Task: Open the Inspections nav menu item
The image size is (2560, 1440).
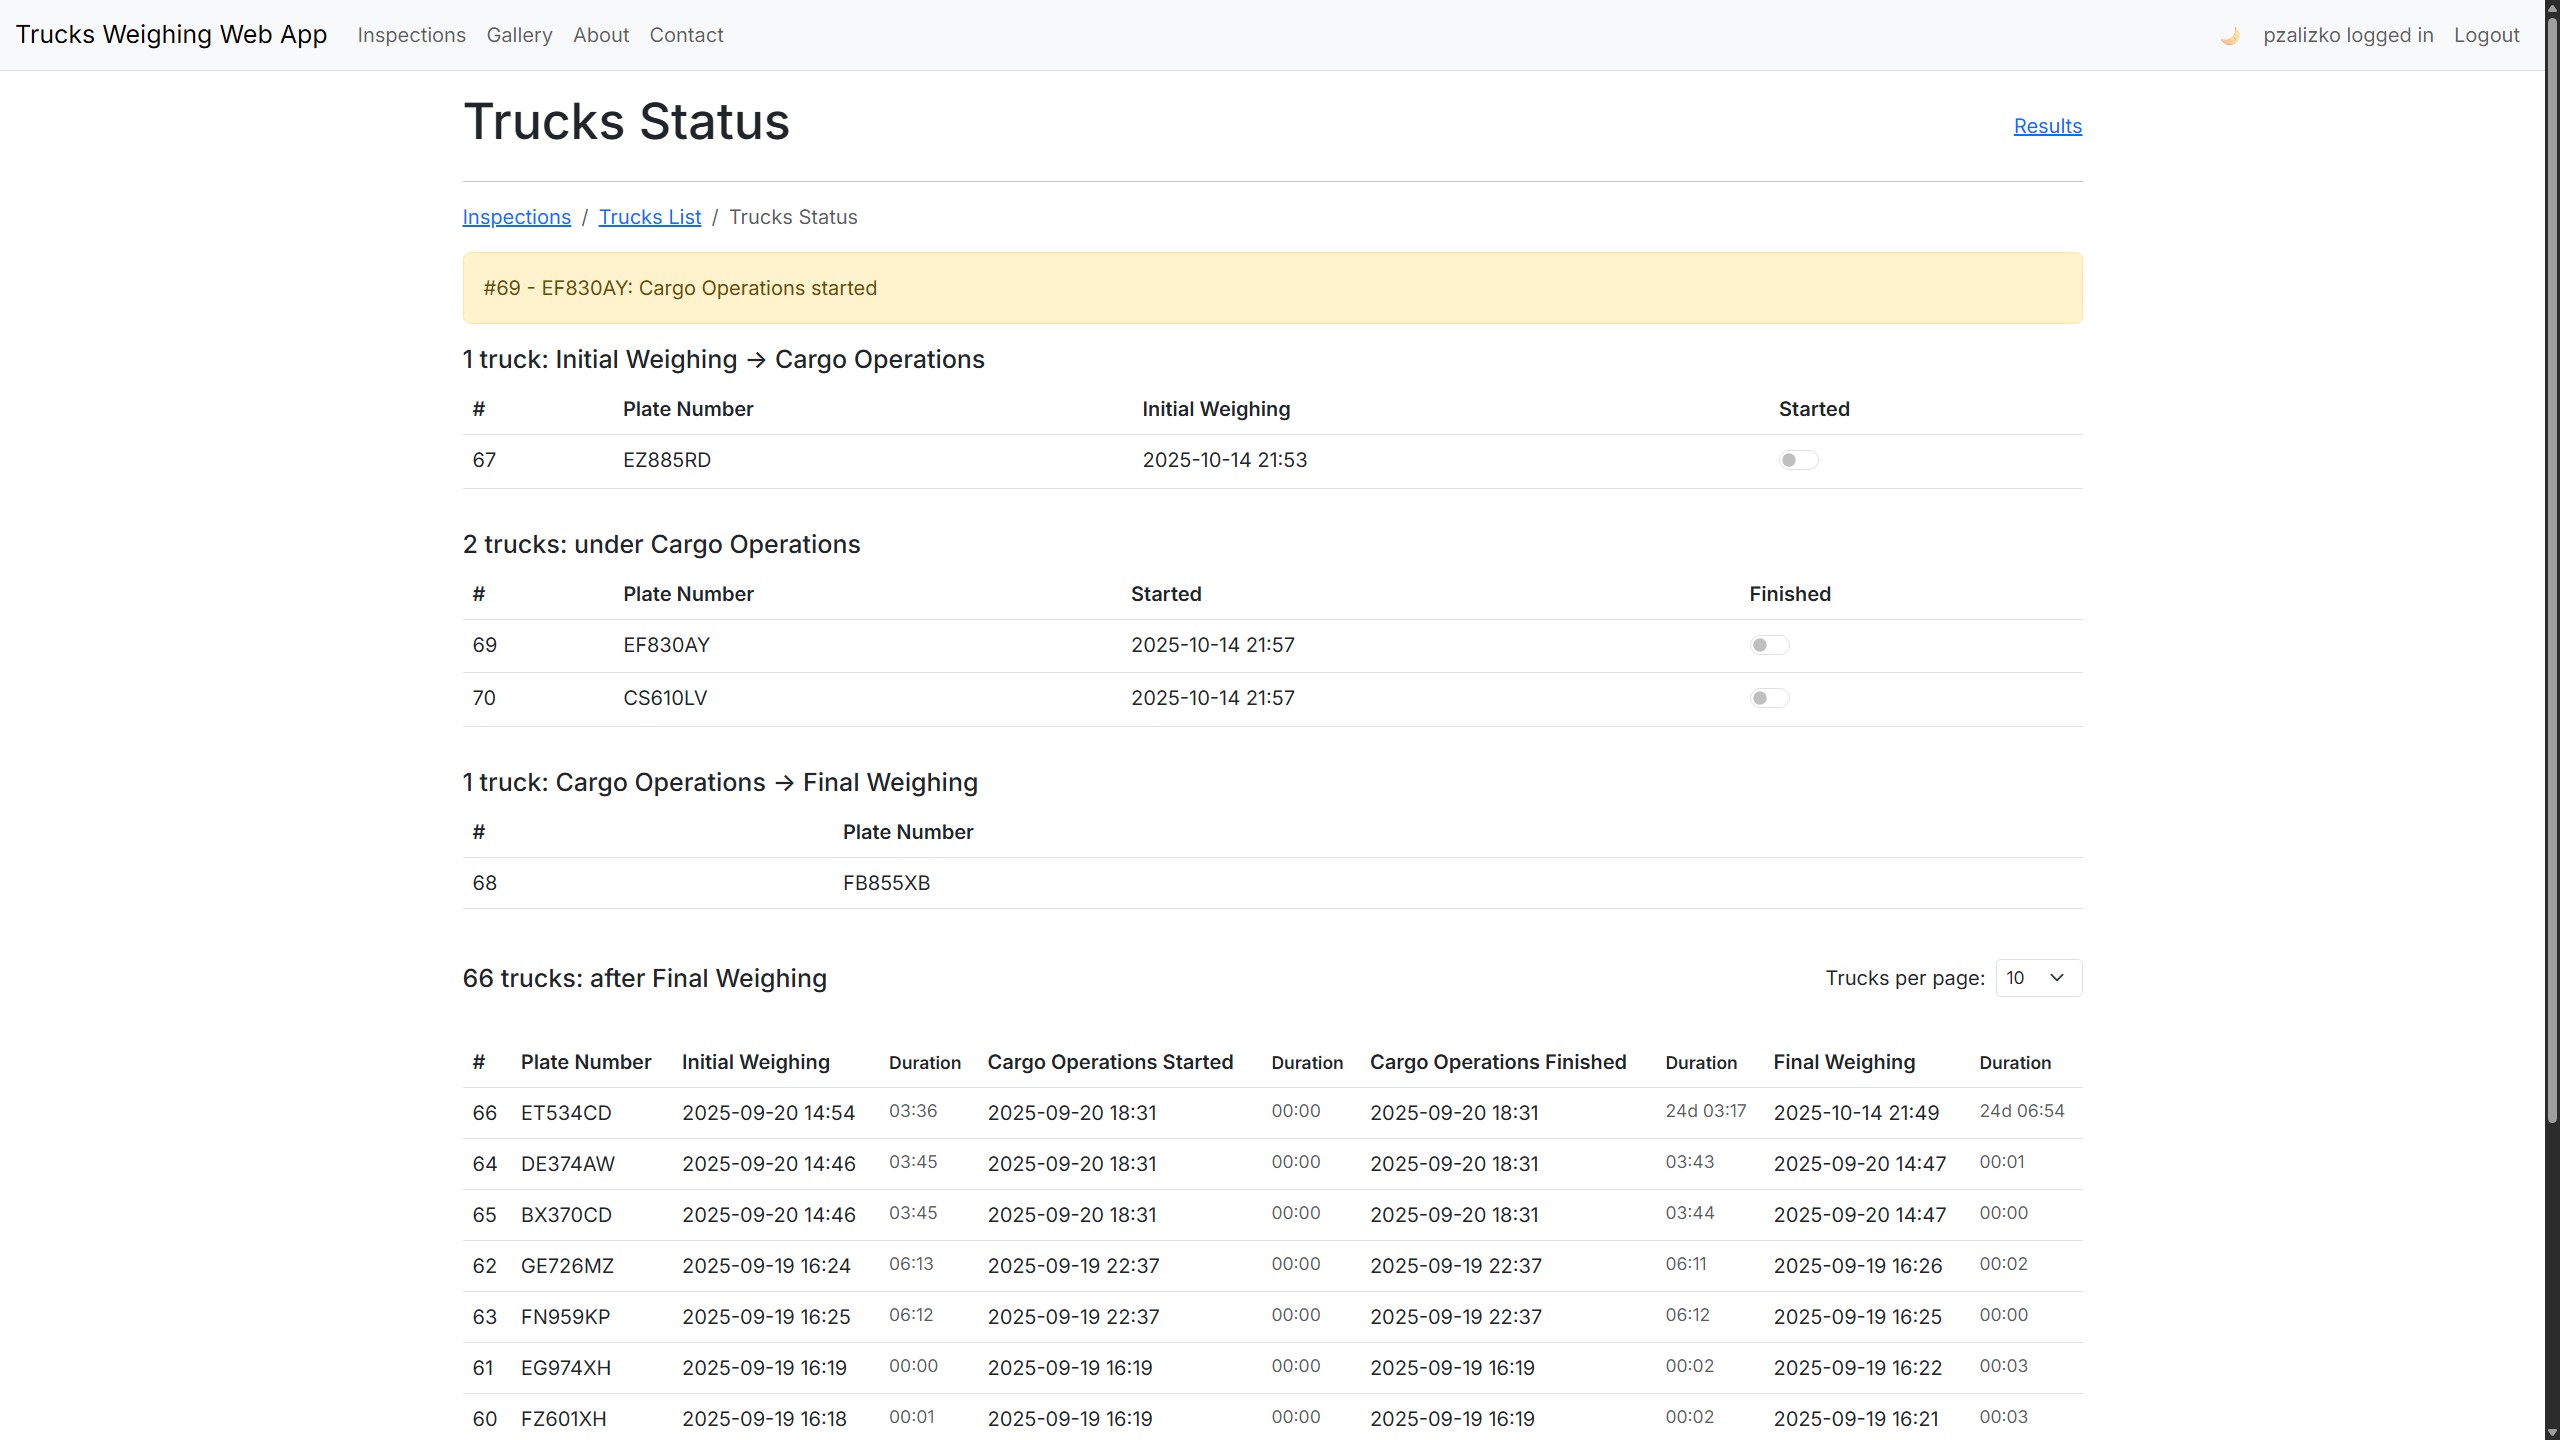Action: 411,35
